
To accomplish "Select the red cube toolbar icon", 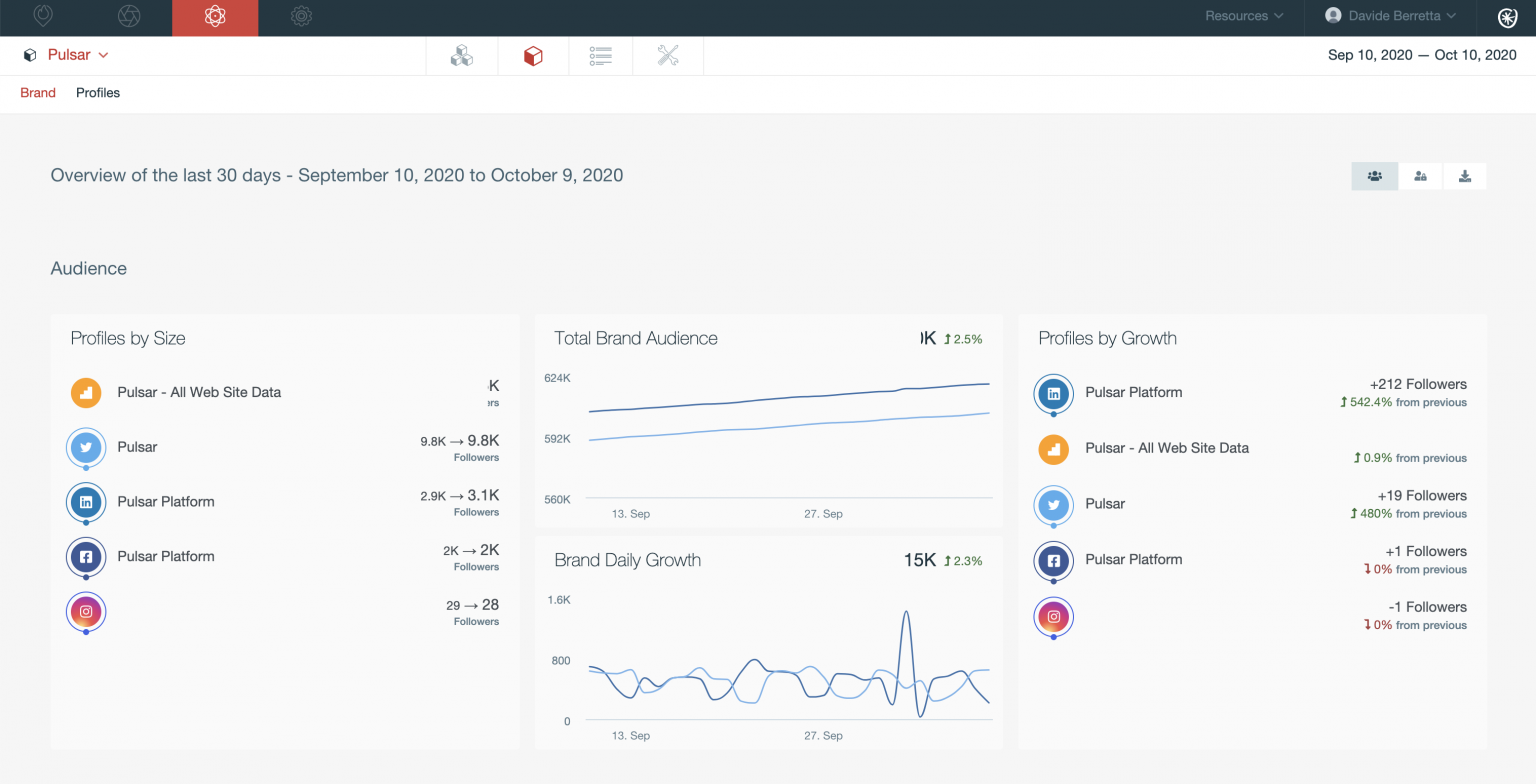I will pos(533,56).
